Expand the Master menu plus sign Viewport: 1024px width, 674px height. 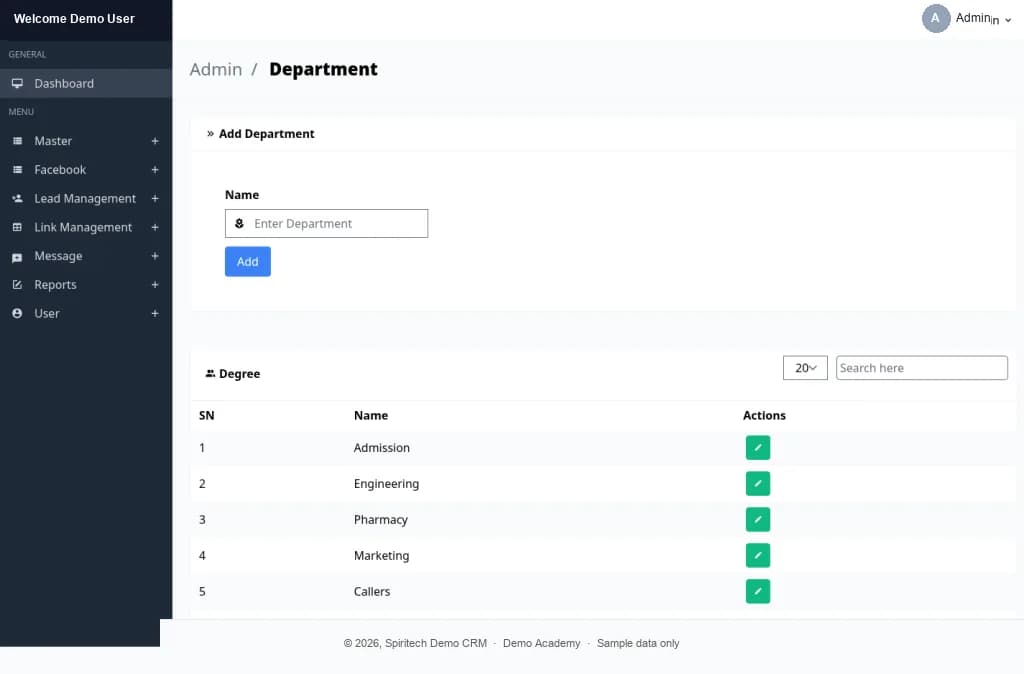click(155, 140)
